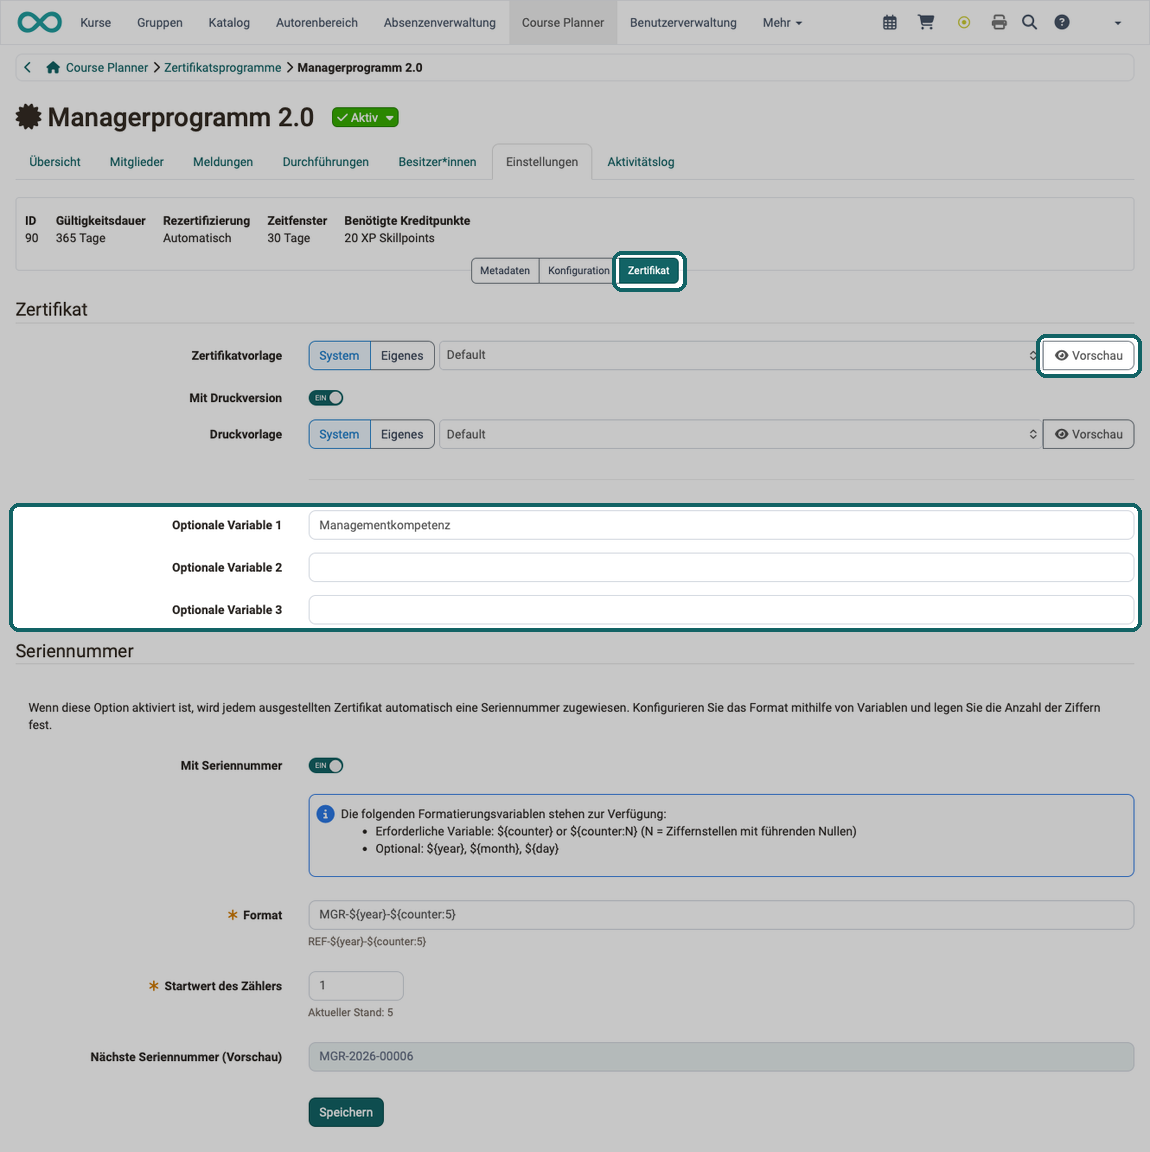The height and width of the screenshot is (1152, 1150).
Task: Open Druckvorlage Default select box
Action: [741, 434]
